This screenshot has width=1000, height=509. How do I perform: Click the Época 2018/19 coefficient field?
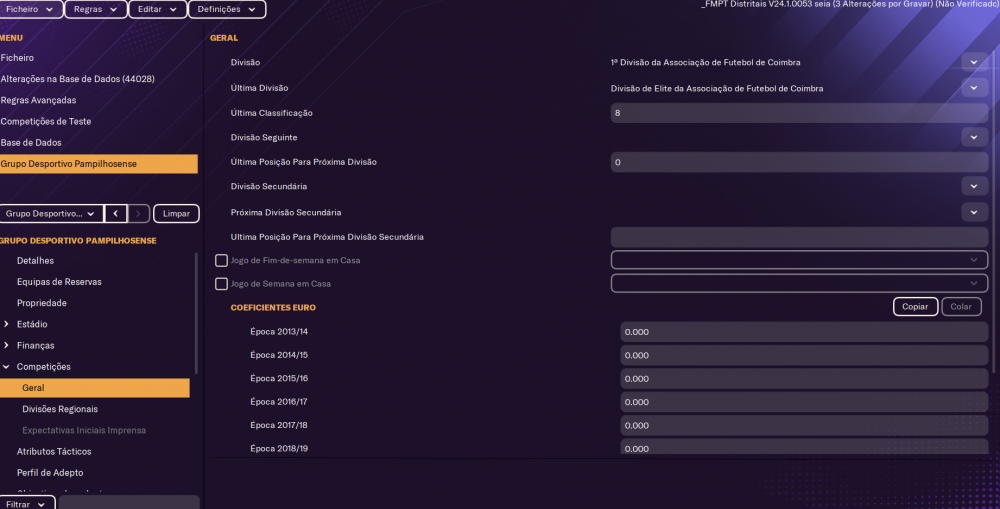[804, 448]
